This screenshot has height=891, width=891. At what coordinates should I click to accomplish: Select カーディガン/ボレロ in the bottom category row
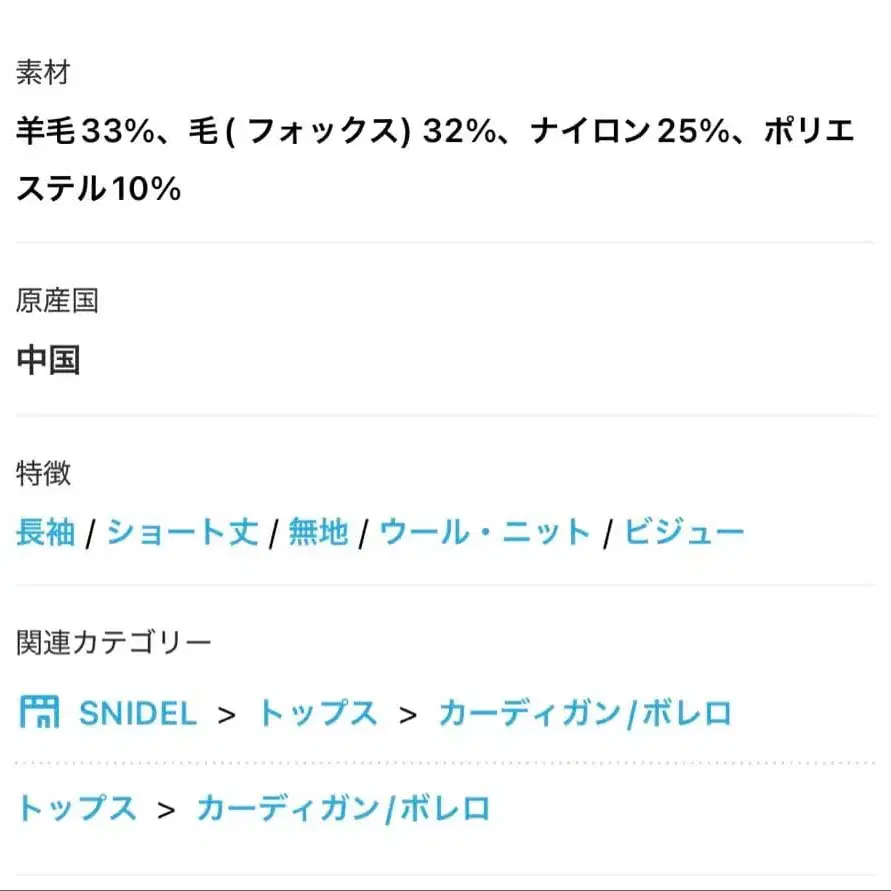(x=343, y=807)
